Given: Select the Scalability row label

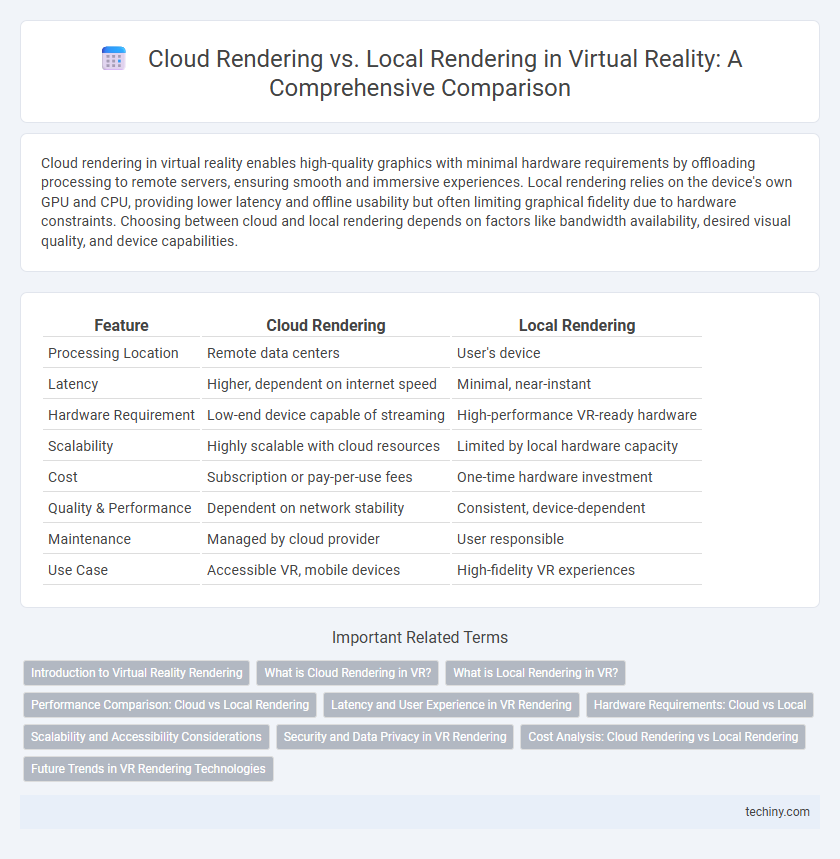Looking at the screenshot, I should [x=121, y=446].
